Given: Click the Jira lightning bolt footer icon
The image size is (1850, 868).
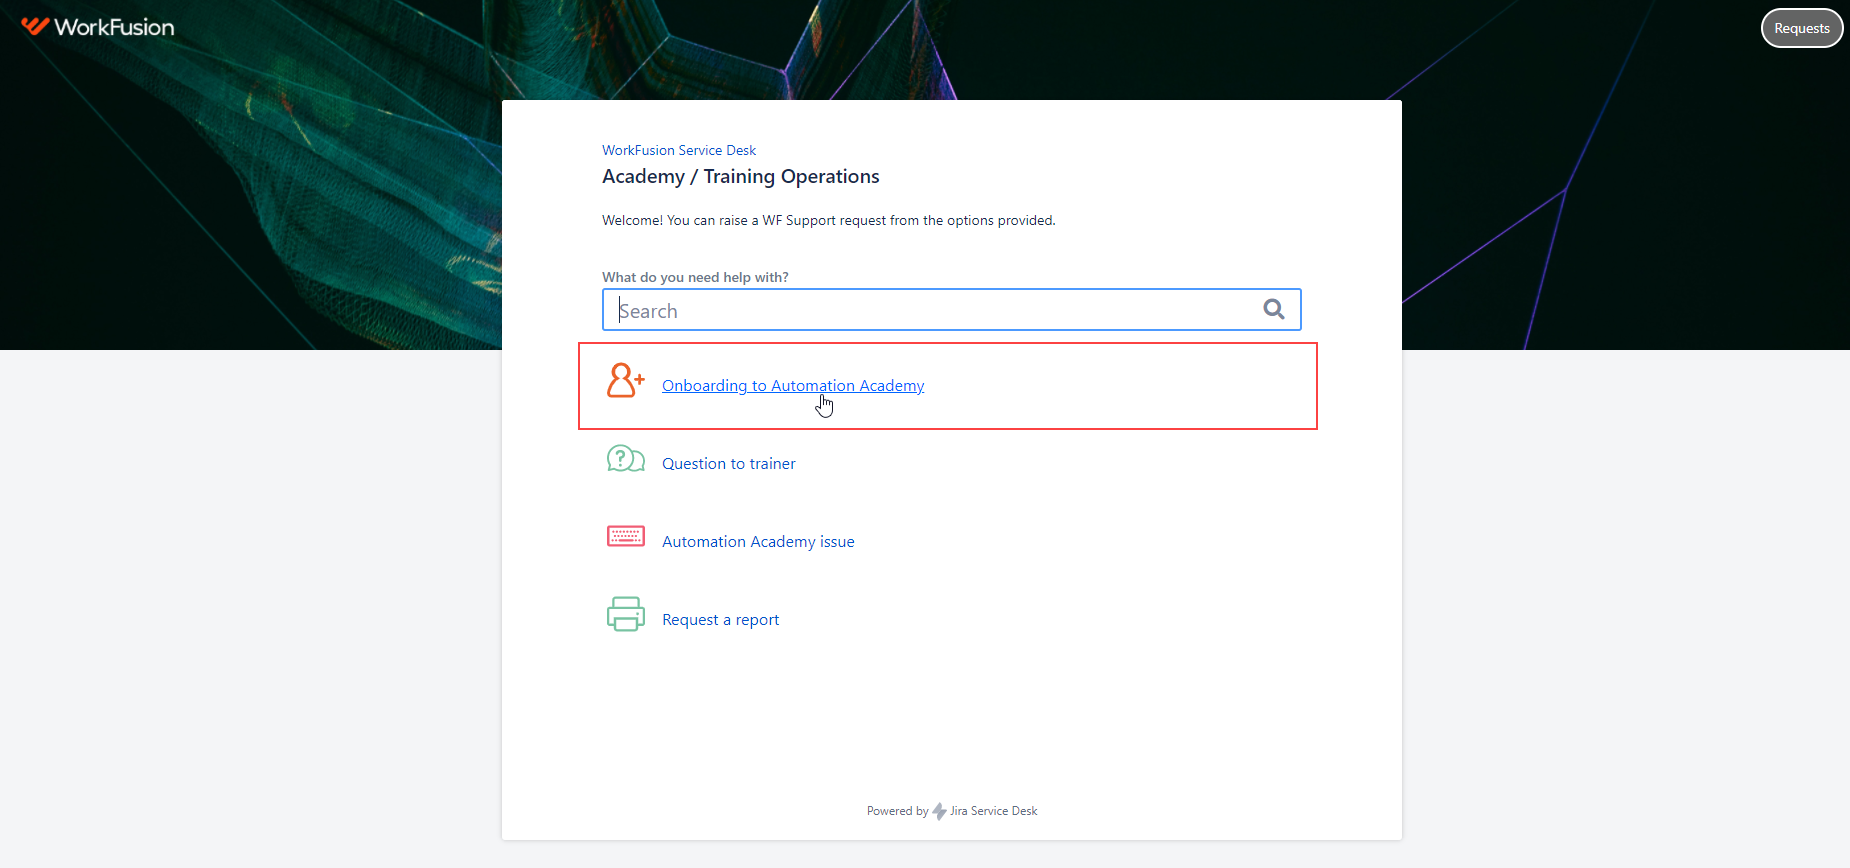Looking at the screenshot, I should [939, 811].
